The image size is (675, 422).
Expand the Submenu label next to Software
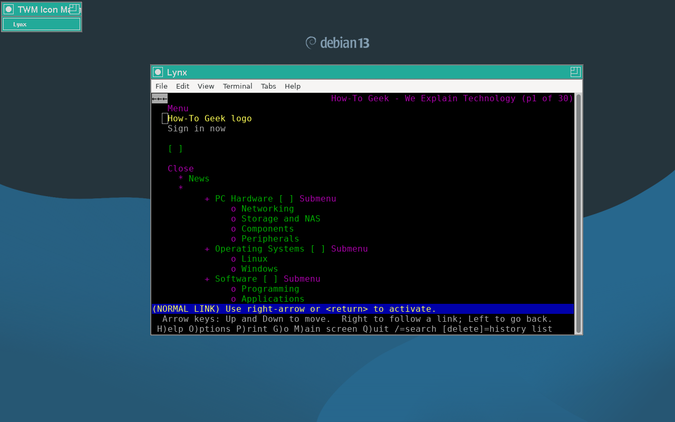click(x=302, y=279)
